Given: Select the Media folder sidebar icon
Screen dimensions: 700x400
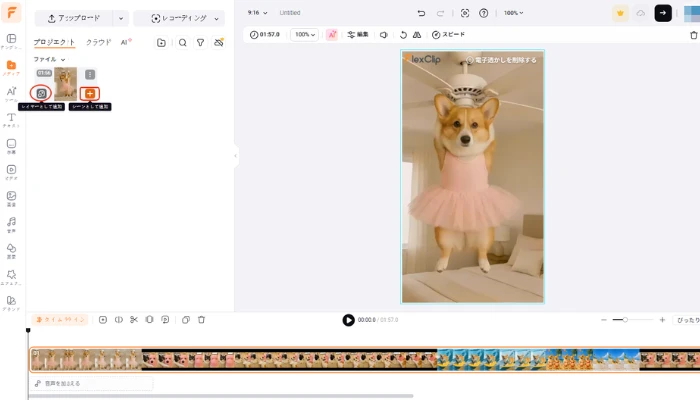Looking at the screenshot, I should pyautogui.click(x=11, y=67).
